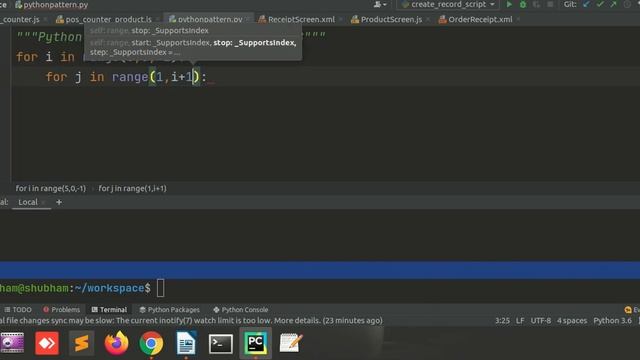Open the Terminal app in the dock
The width and height of the screenshot is (640, 360).
point(221,343)
